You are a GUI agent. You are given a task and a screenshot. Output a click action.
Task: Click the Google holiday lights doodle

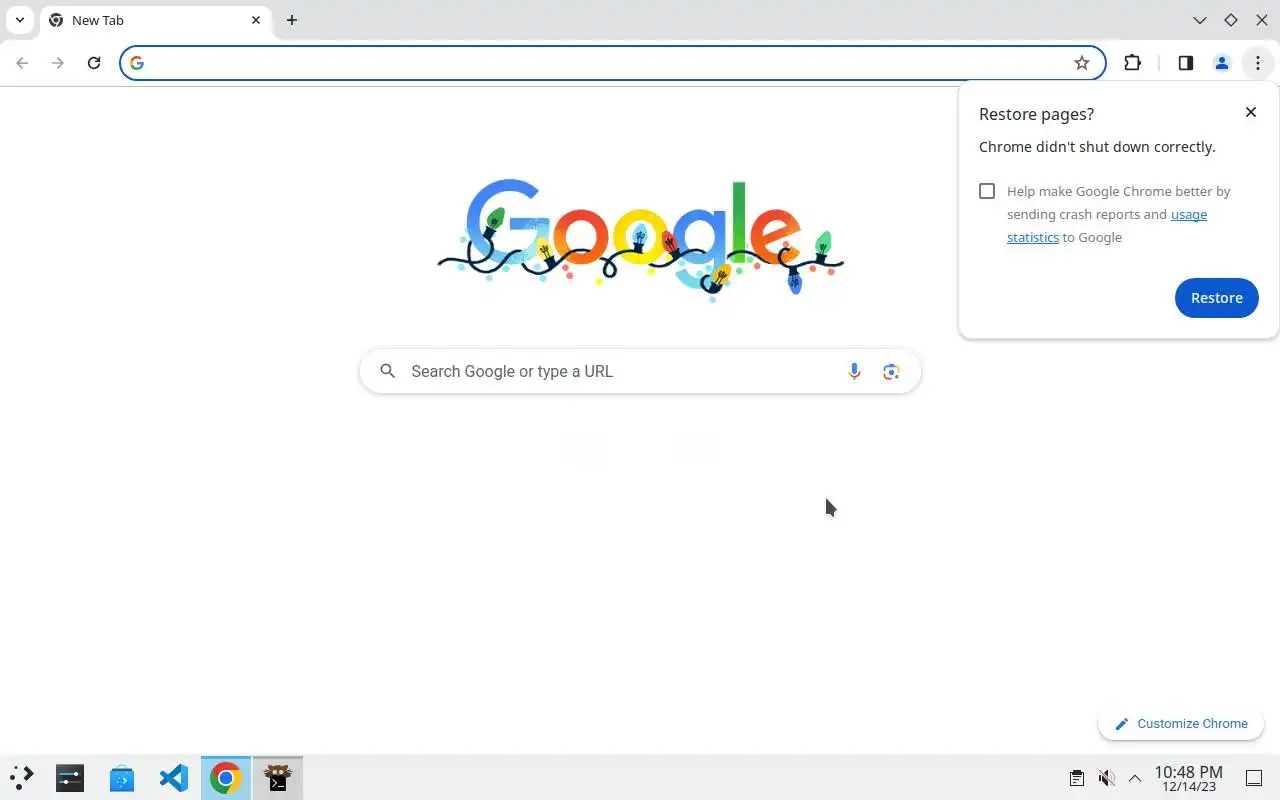[640, 238]
